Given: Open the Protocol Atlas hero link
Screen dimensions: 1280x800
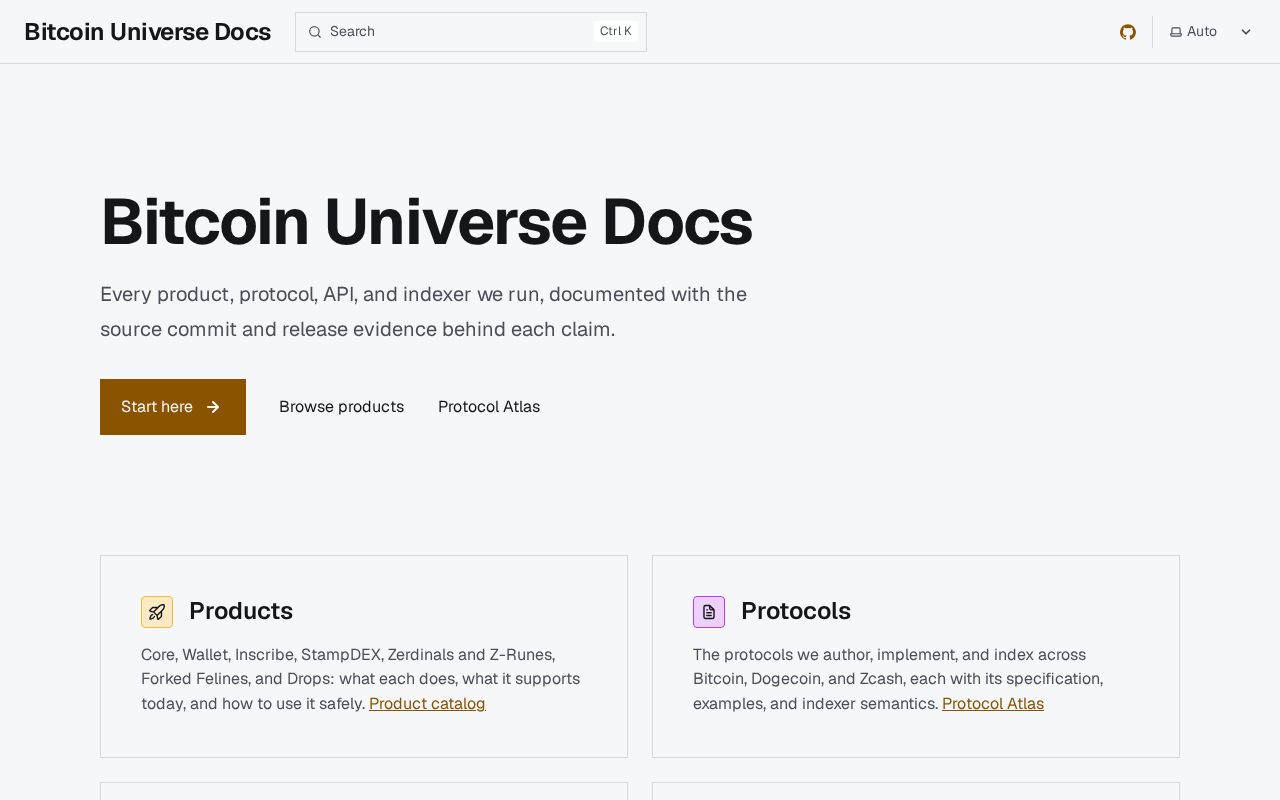Looking at the screenshot, I should pos(489,407).
